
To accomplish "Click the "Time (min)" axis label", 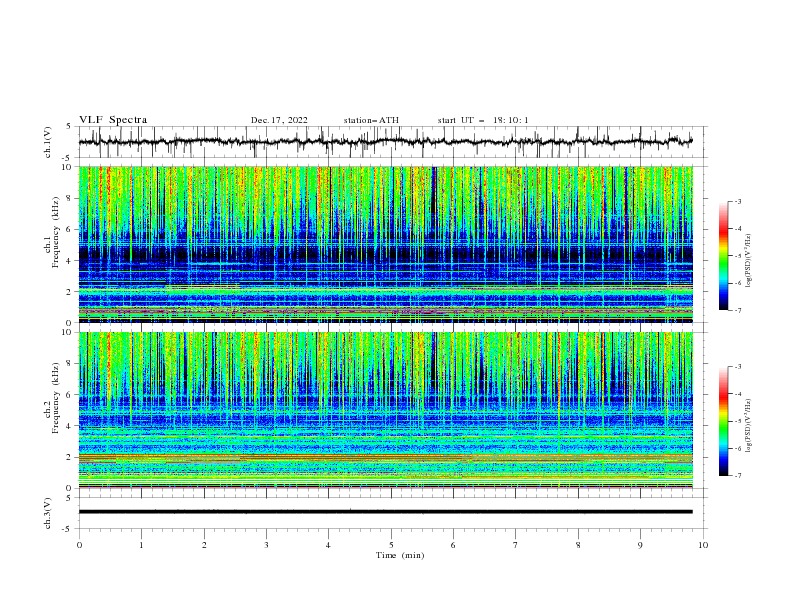I will [400, 555].
